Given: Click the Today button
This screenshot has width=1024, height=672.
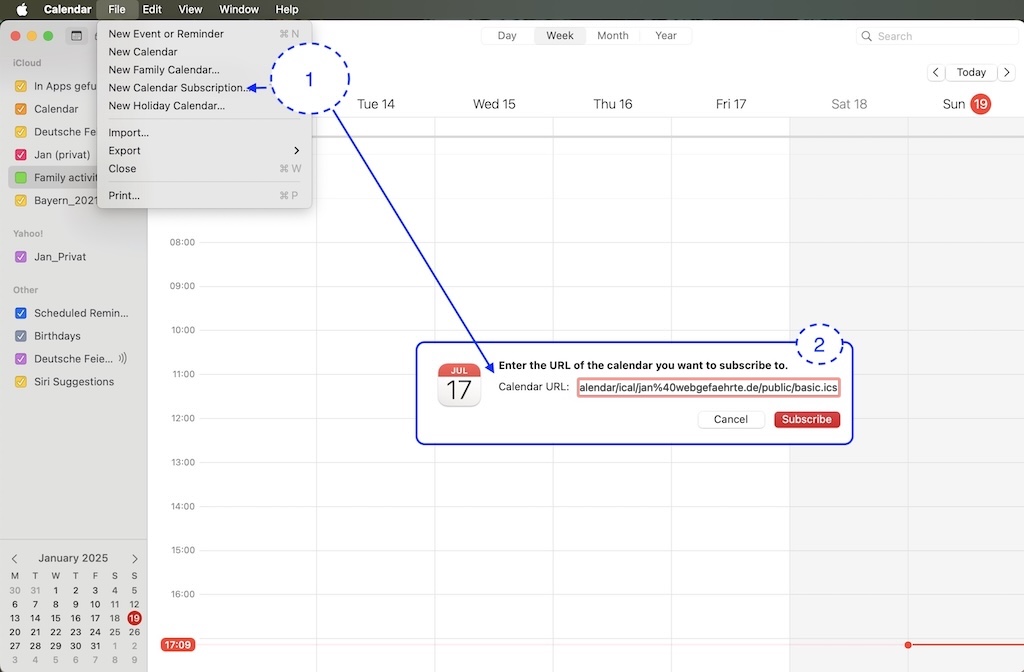Looking at the screenshot, I should 971,72.
